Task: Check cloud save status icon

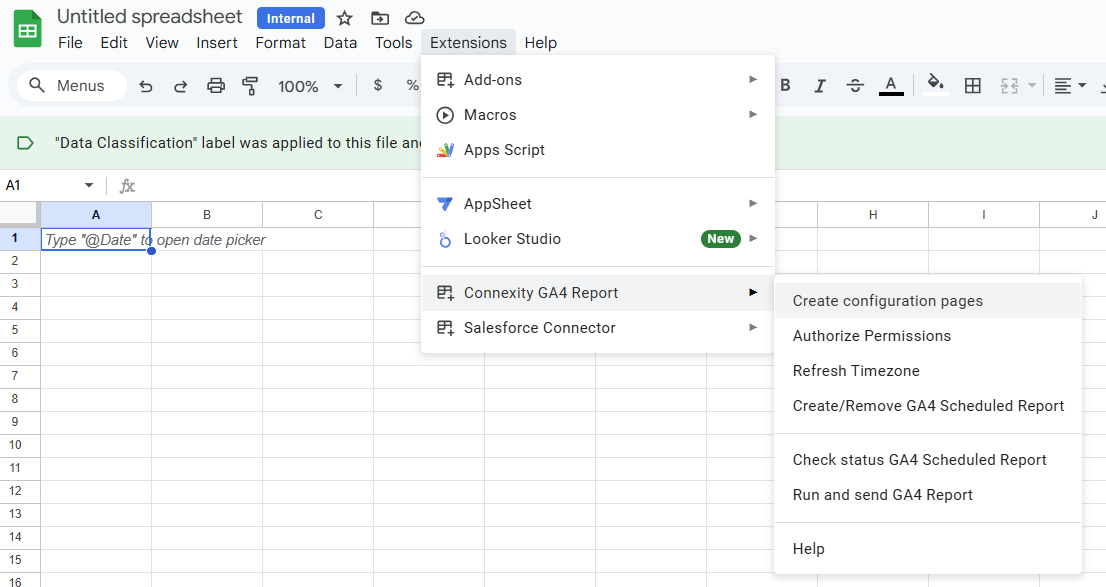Action: (x=415, y=18)
